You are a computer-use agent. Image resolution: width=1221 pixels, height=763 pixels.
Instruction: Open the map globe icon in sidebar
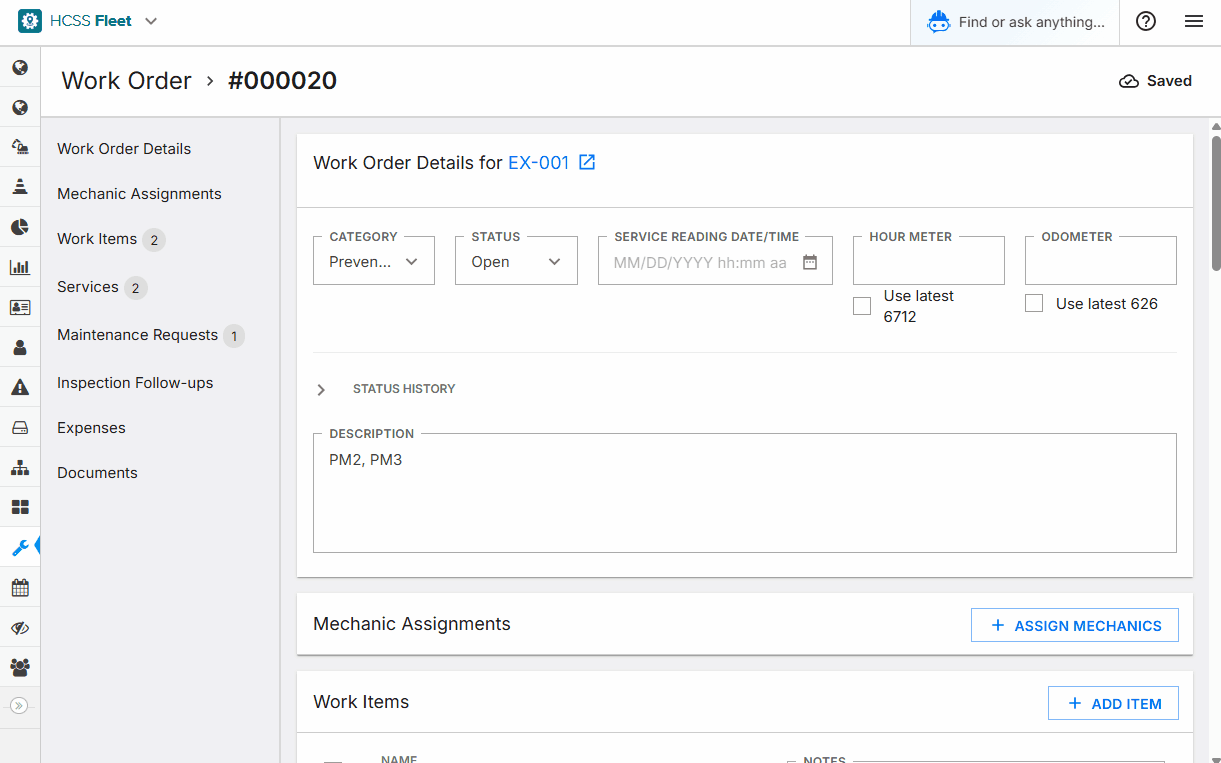click(x=20, y=67)
